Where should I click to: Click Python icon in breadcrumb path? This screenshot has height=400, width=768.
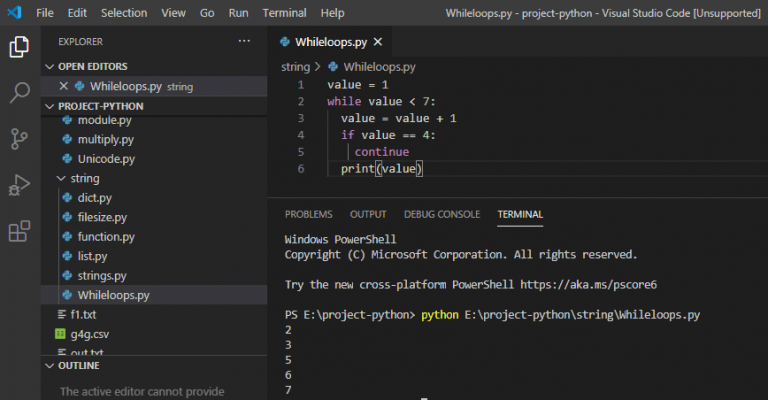[x=333, y=67]
